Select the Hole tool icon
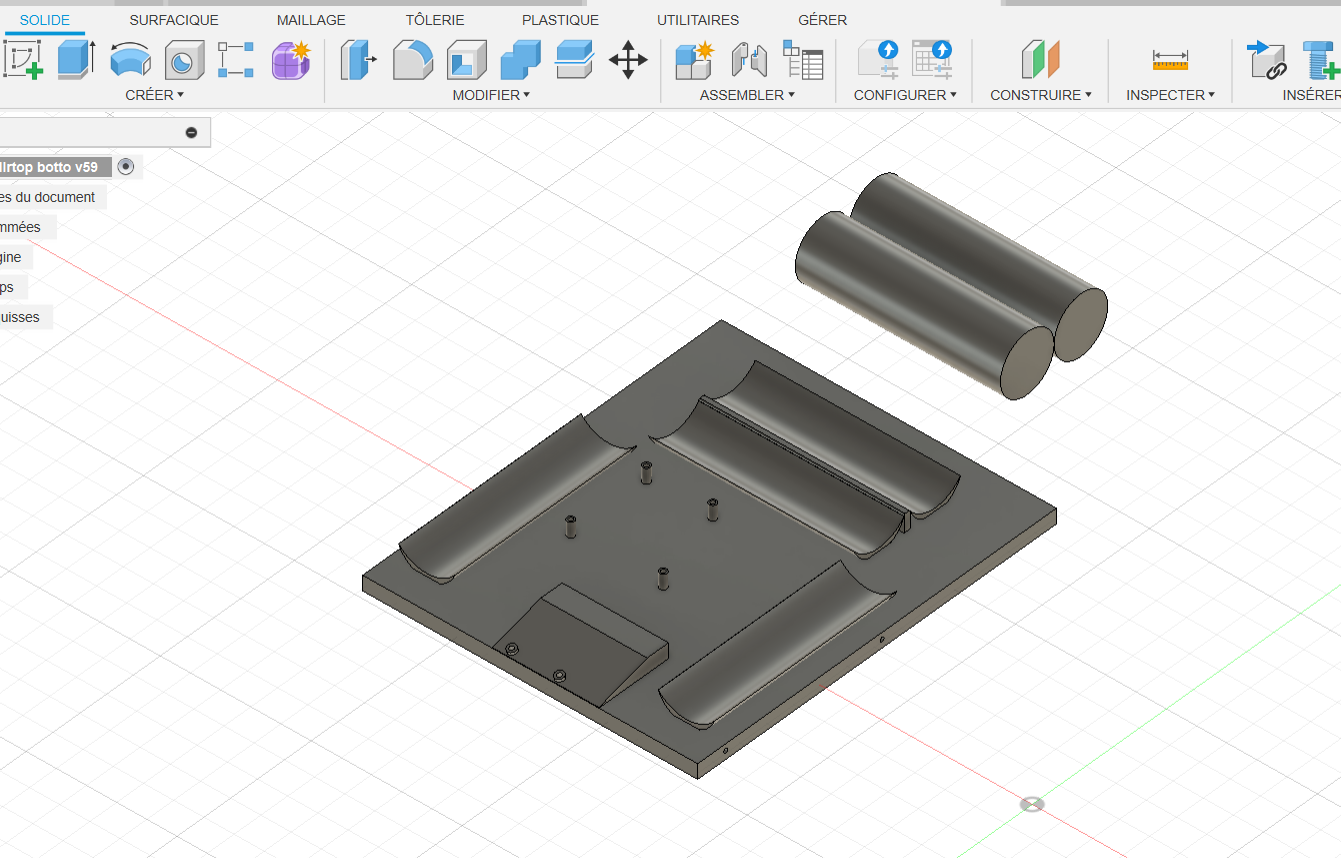1341x858 pixels. (x=184, y=60)
